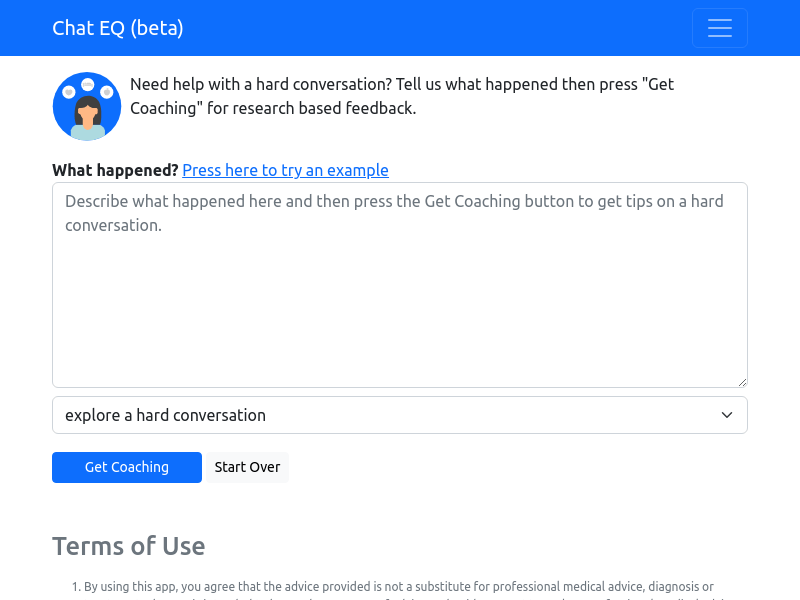Click the "What happened?" bold label
Screen dimensions: 800x600
tap(115, 170)
